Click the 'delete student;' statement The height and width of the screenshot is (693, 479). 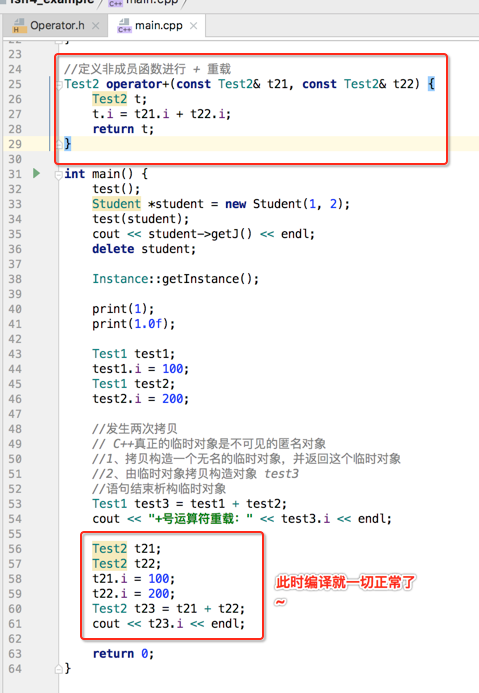coord(144,249)
